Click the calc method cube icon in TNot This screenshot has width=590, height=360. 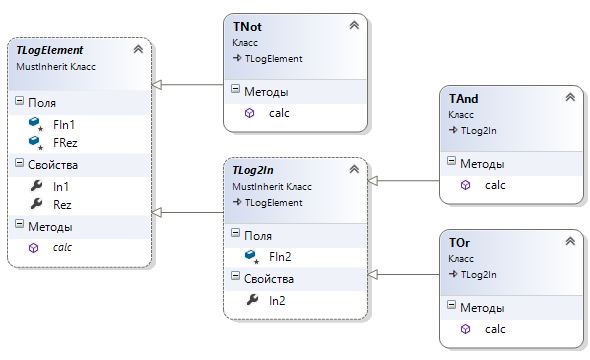(249, 113)
